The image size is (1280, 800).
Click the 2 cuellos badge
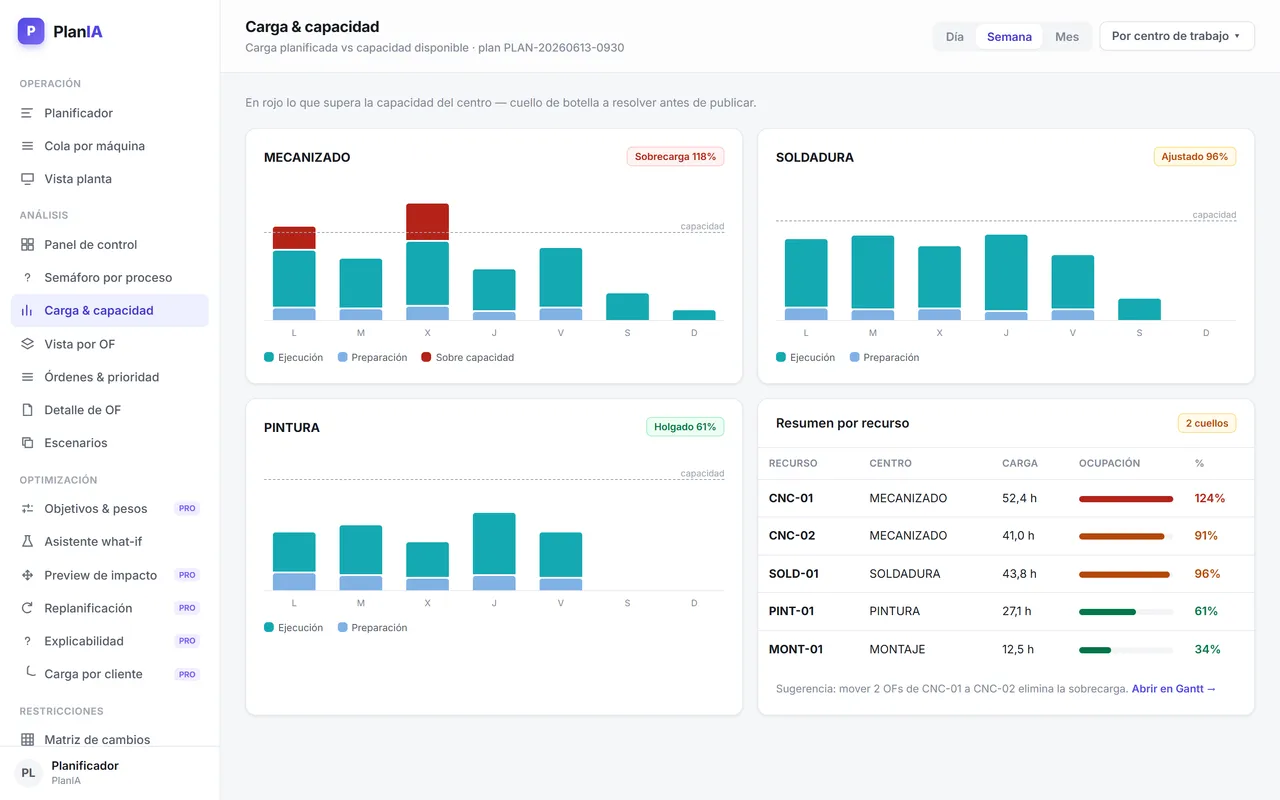point(1207,423)
